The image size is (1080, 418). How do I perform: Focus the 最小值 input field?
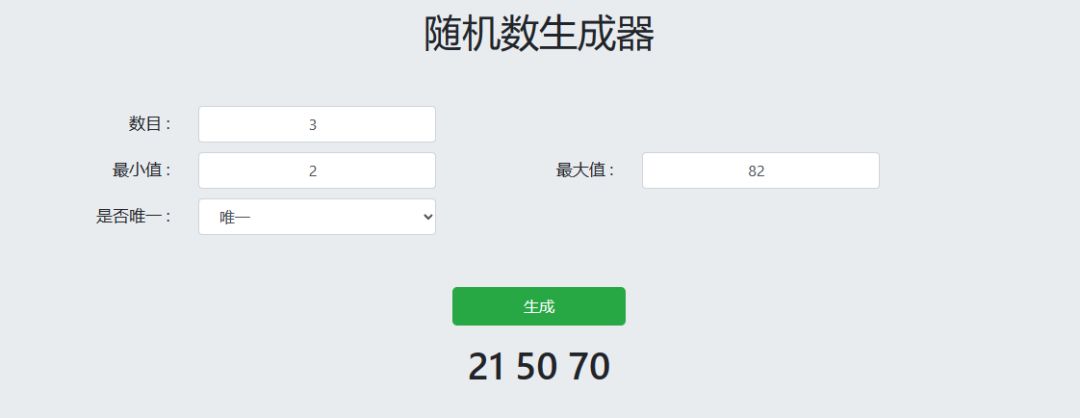[x=317, y=171]
